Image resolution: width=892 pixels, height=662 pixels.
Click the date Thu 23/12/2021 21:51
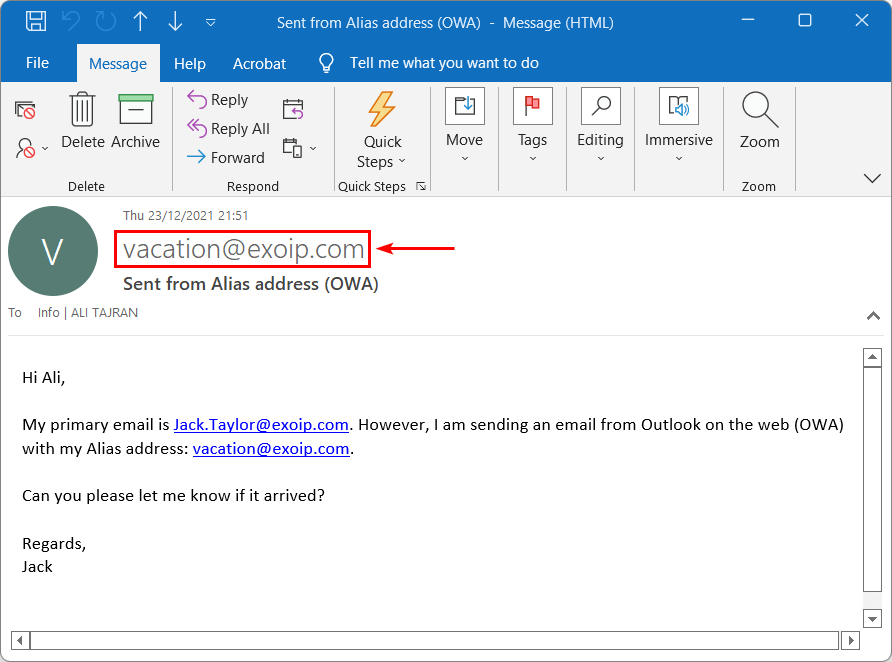185,216
